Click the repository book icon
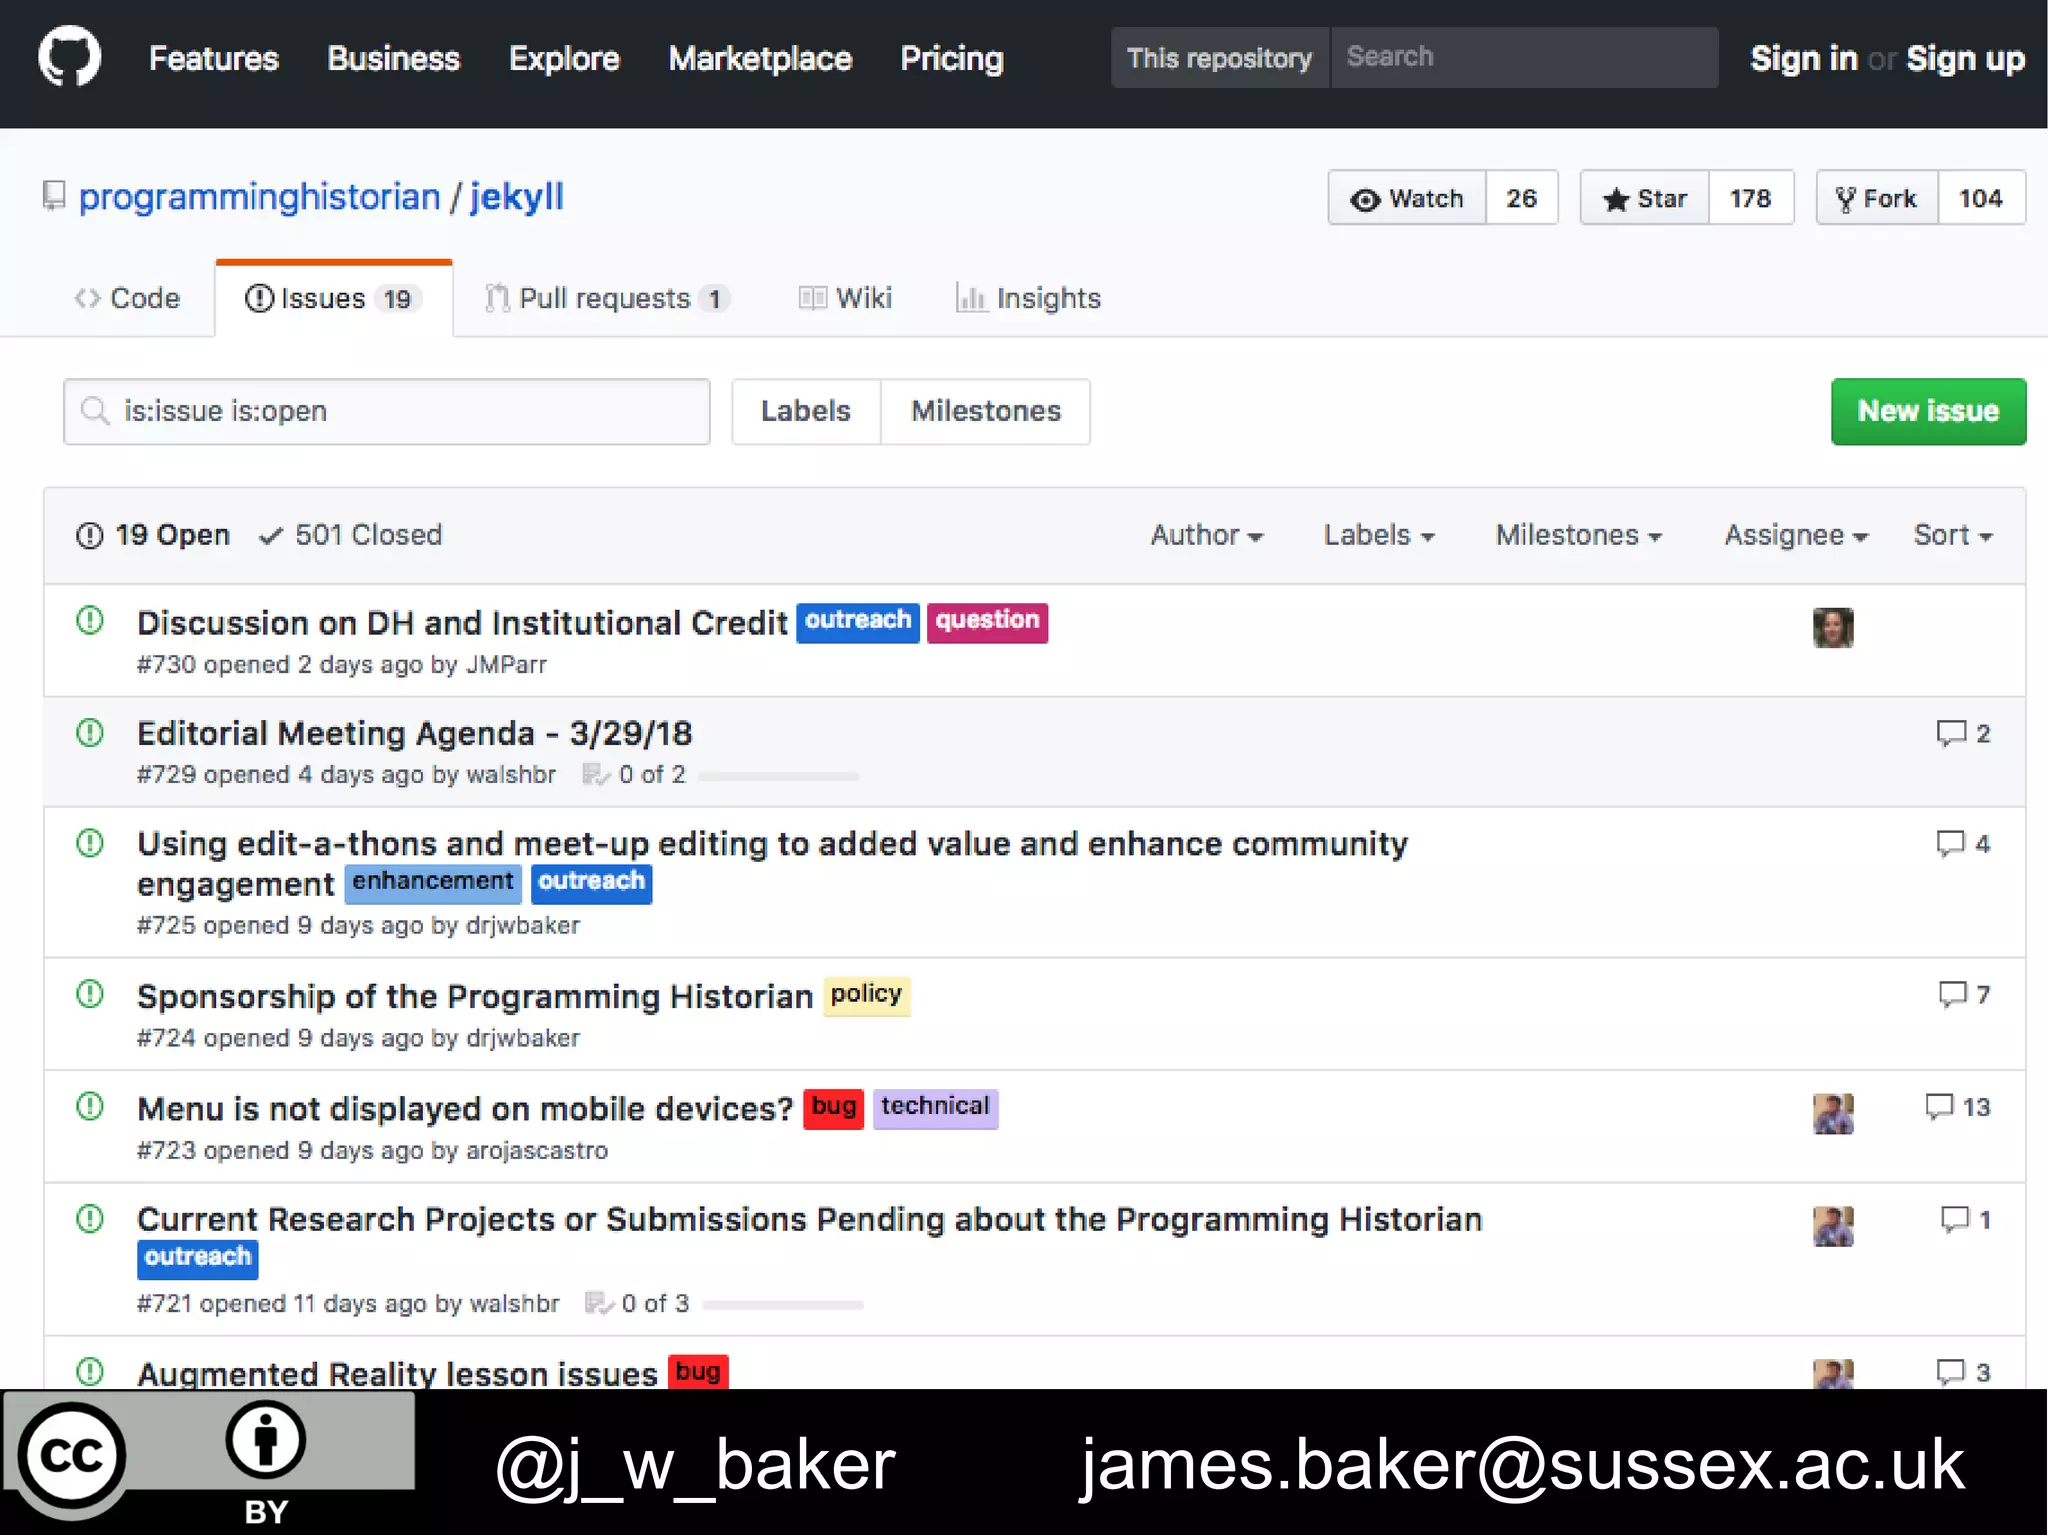The image size is (2048, 1535). coord(54,196)
